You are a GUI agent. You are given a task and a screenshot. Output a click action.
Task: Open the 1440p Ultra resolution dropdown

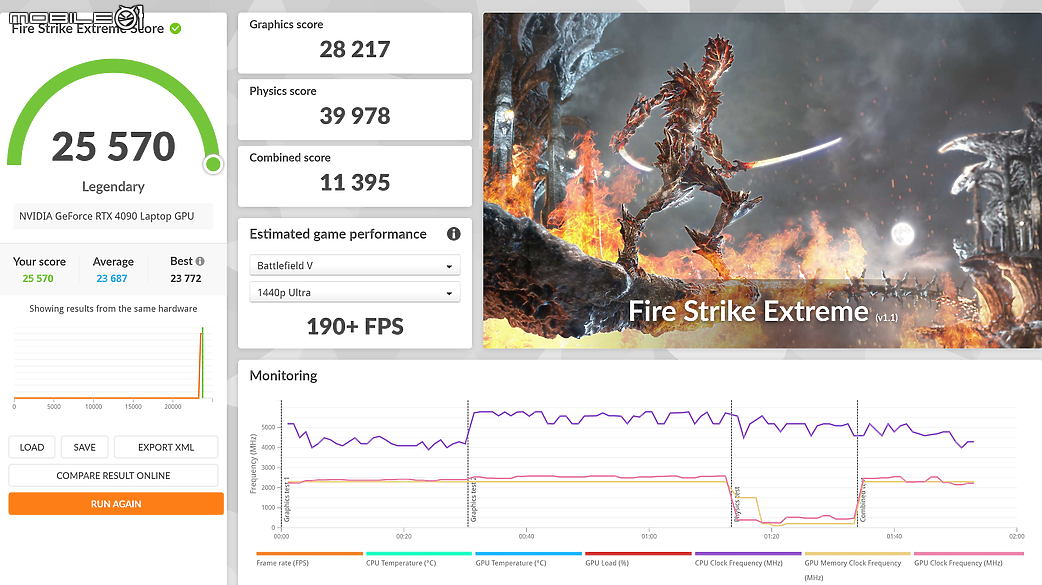[355, 292]
